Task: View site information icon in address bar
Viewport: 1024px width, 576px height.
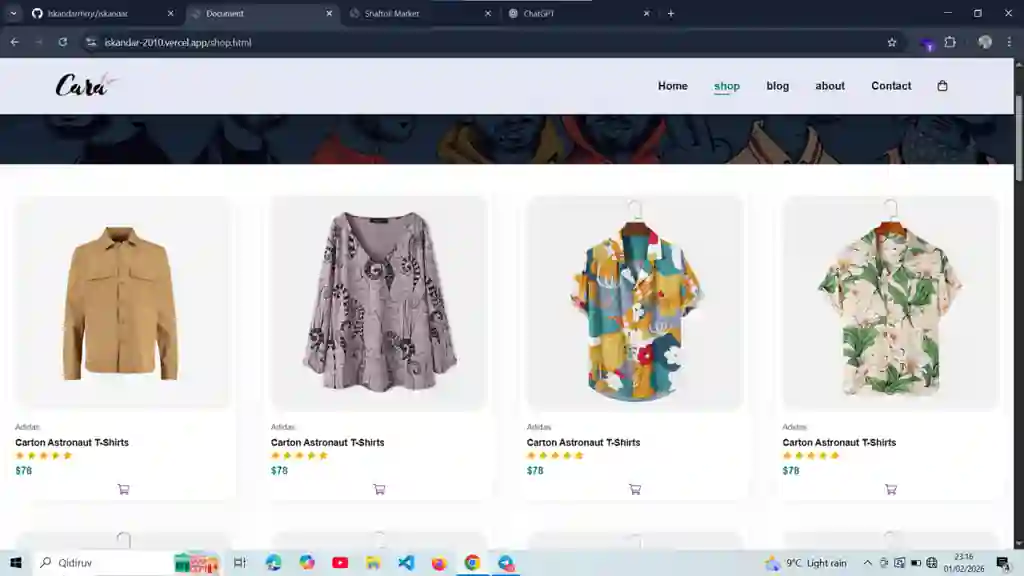Action: 91,42
